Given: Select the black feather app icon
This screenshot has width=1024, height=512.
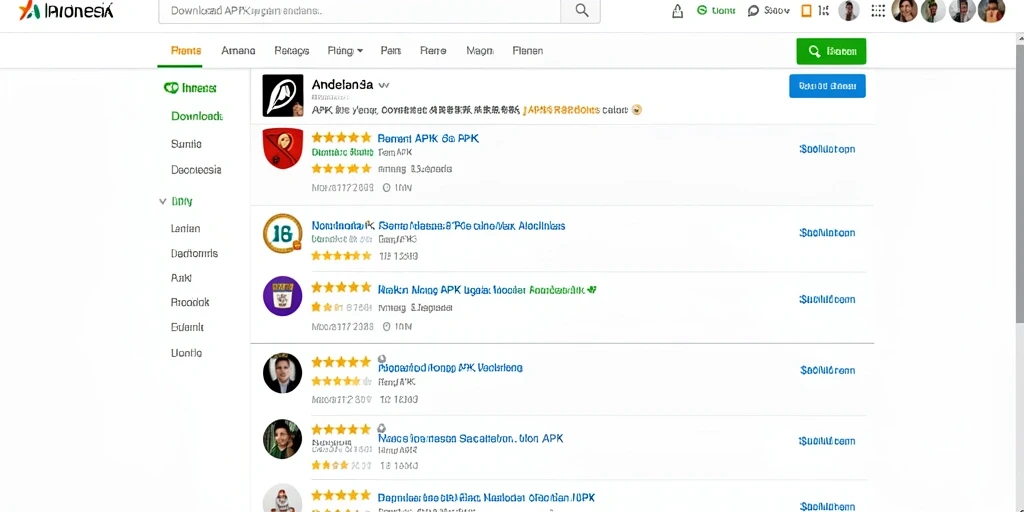Looking at the screenshot, I should (283, 95).
